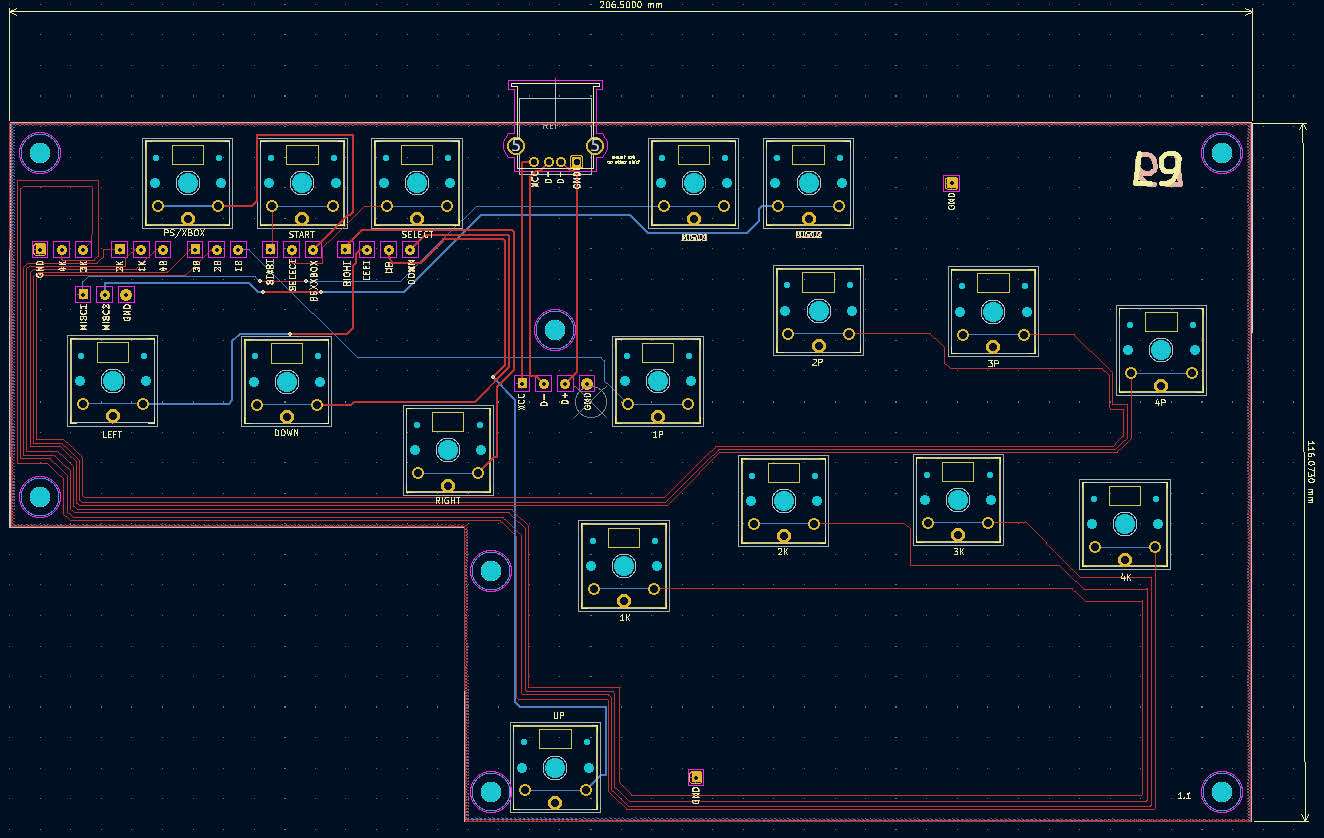
Task: Select the START switch footprint
Action: tap(302, 183)
